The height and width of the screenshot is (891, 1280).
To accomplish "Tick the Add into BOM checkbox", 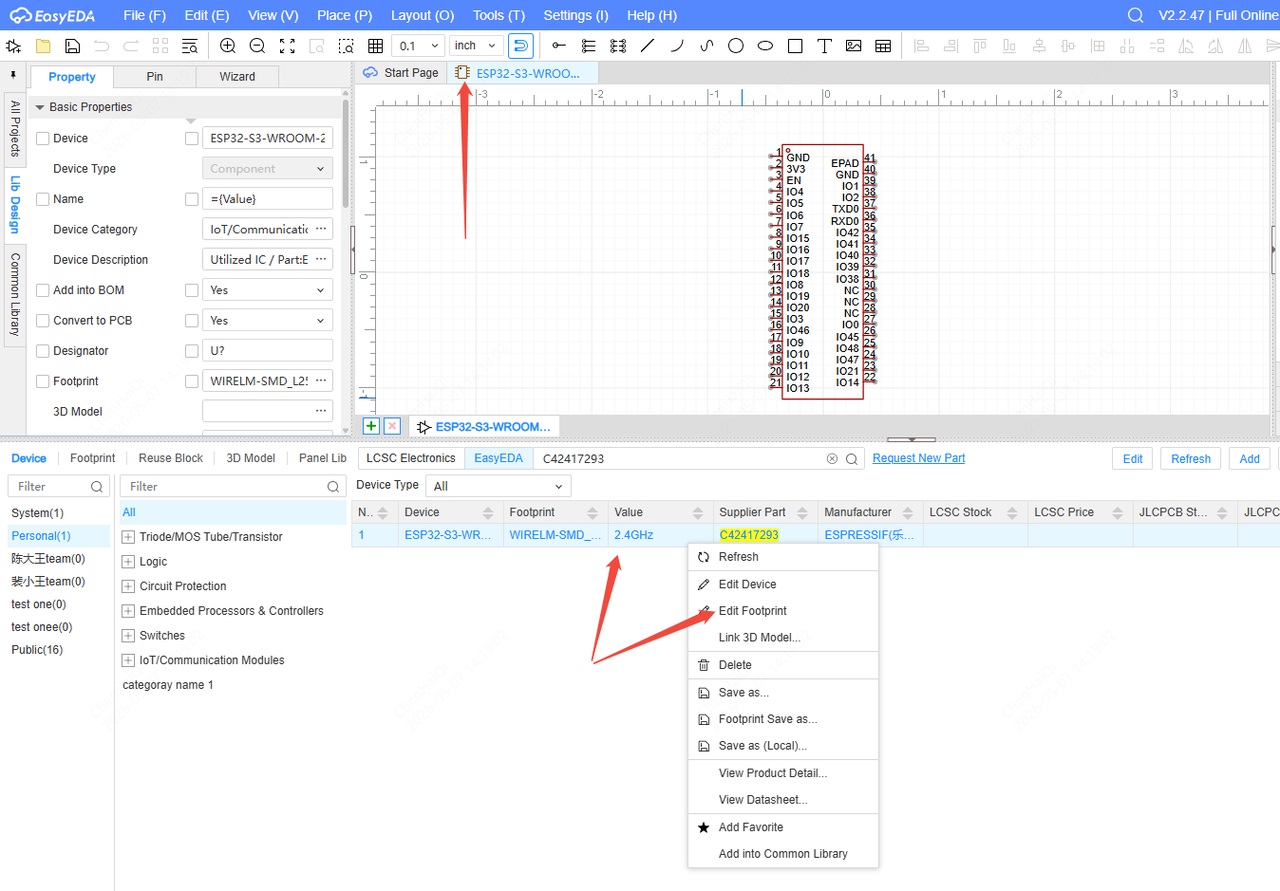I will point(43,290).
